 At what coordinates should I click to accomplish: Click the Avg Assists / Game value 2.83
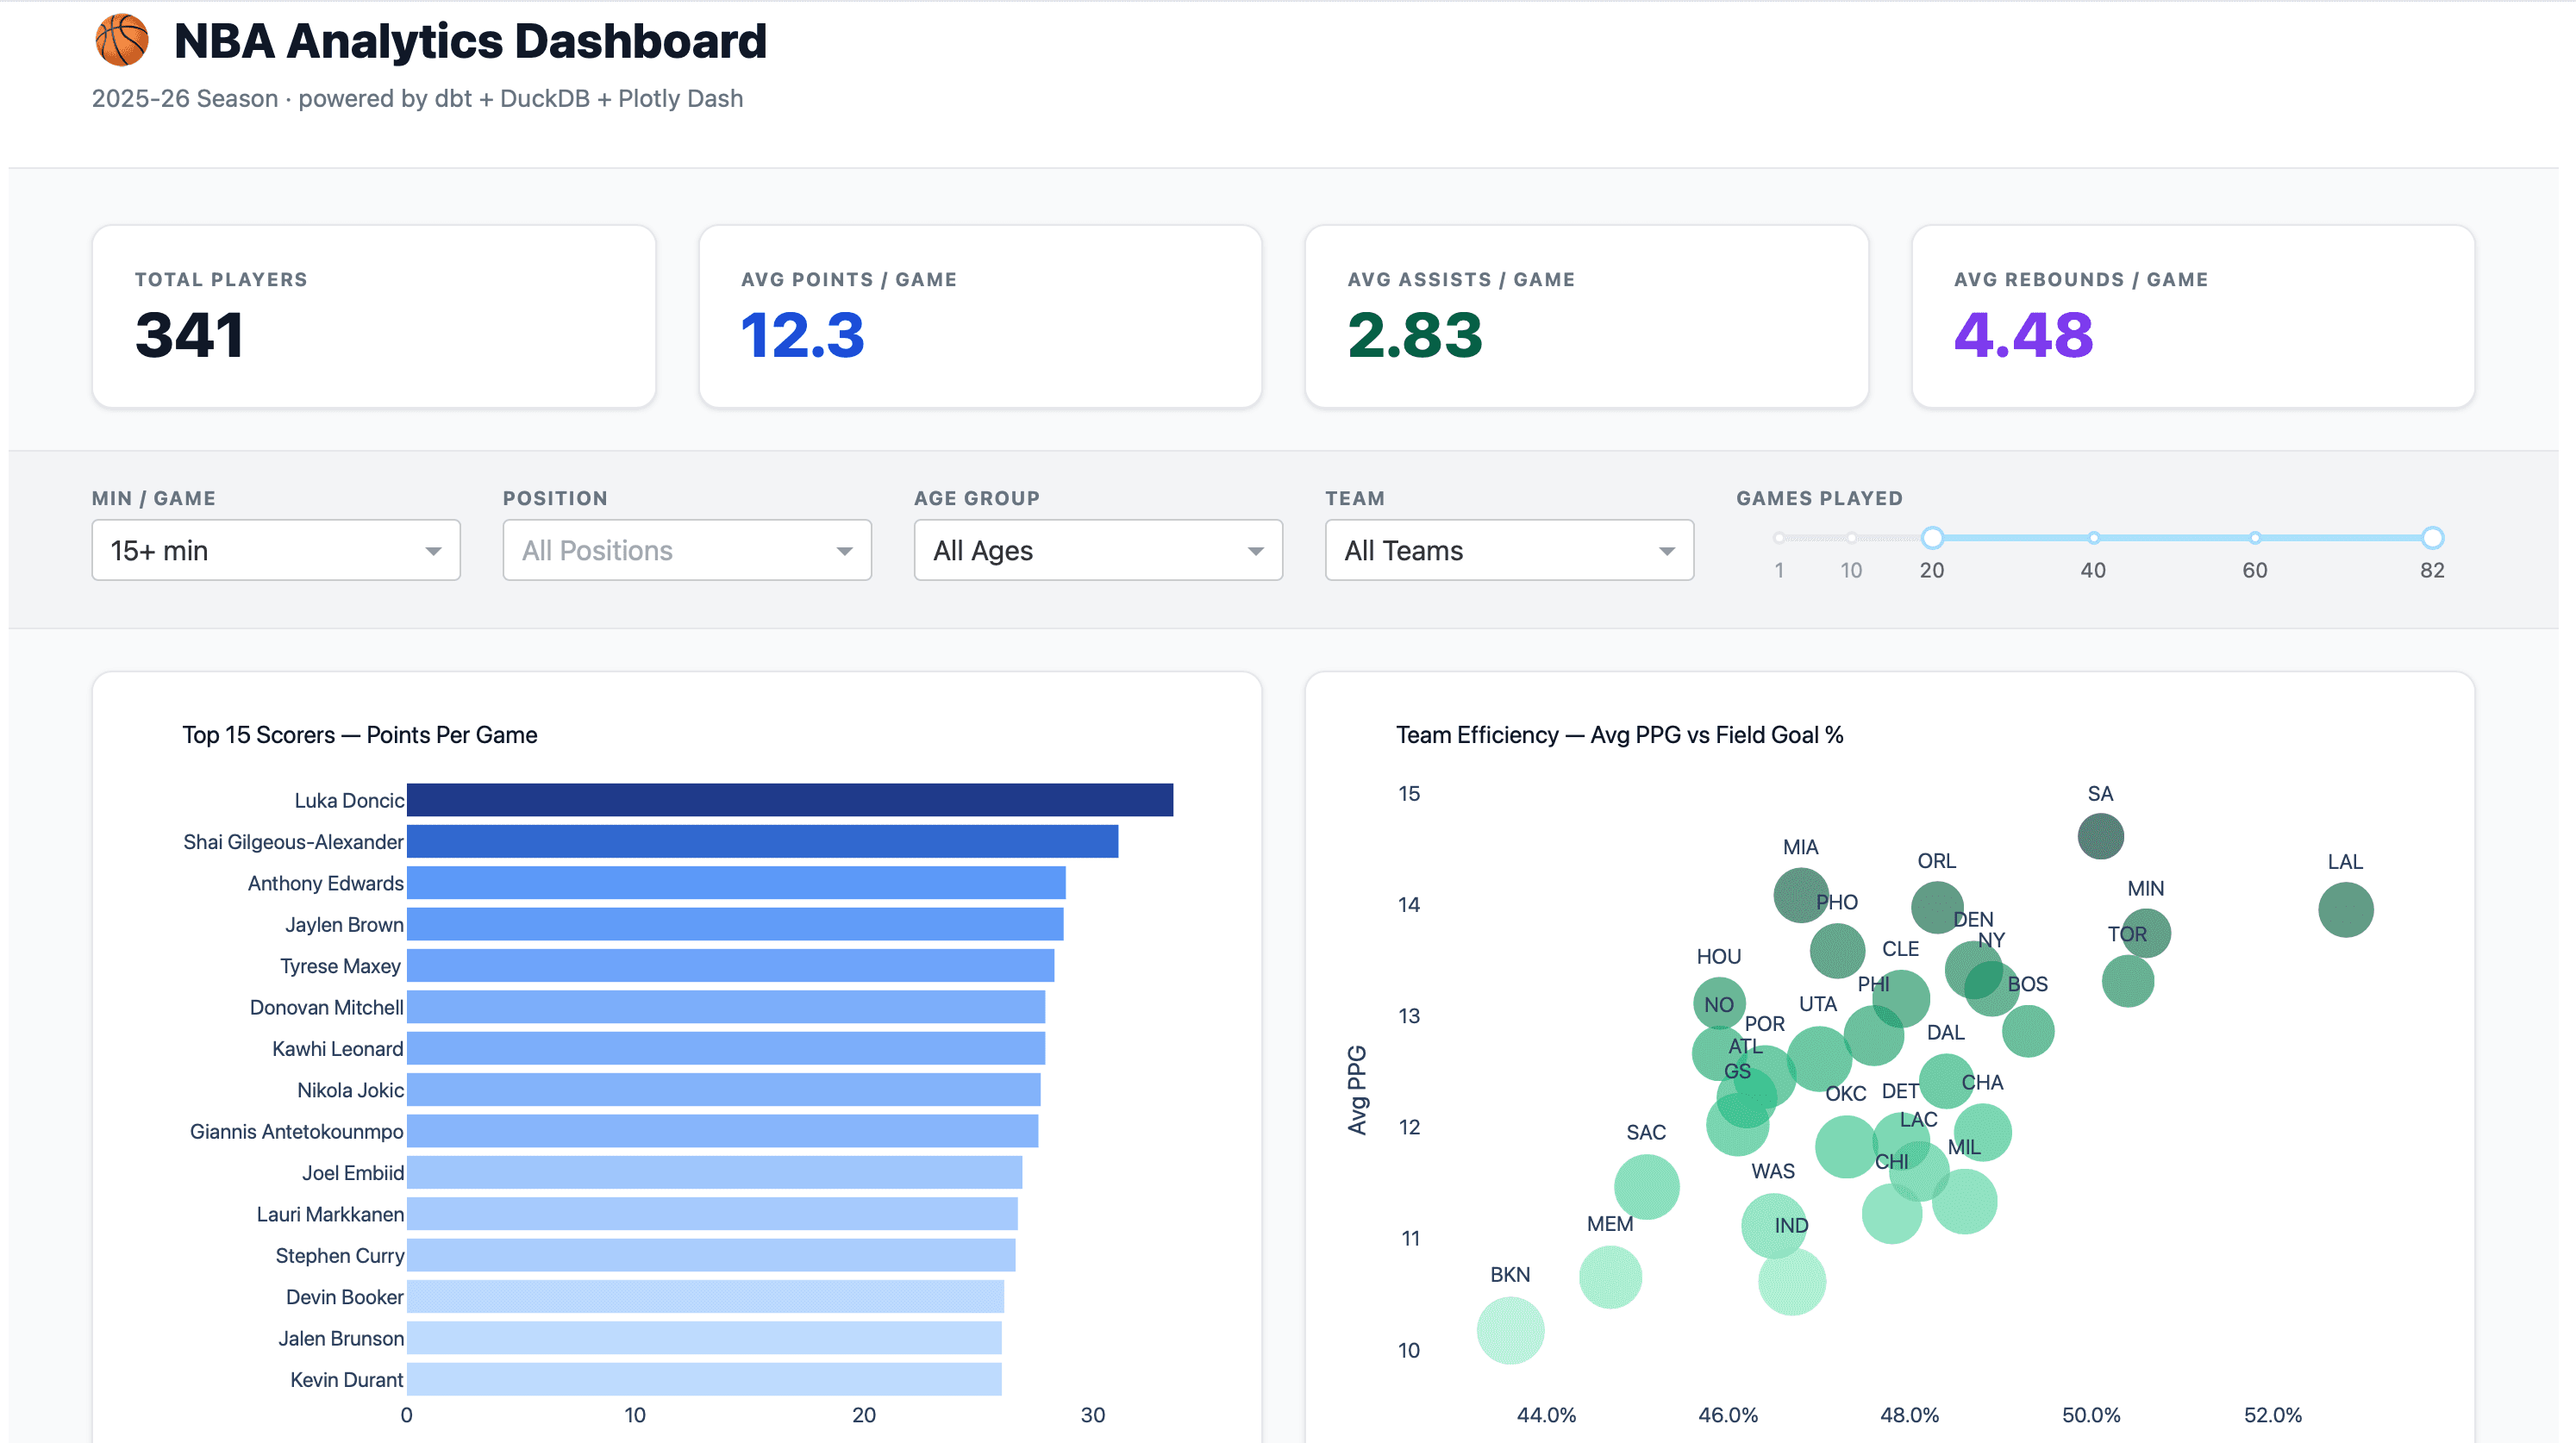coord(1414,335)
